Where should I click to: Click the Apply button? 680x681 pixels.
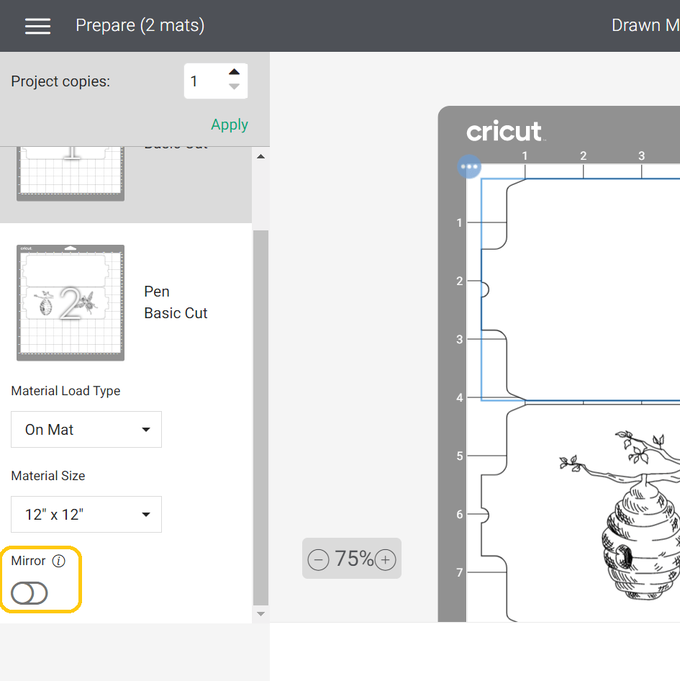pos(229,125)
